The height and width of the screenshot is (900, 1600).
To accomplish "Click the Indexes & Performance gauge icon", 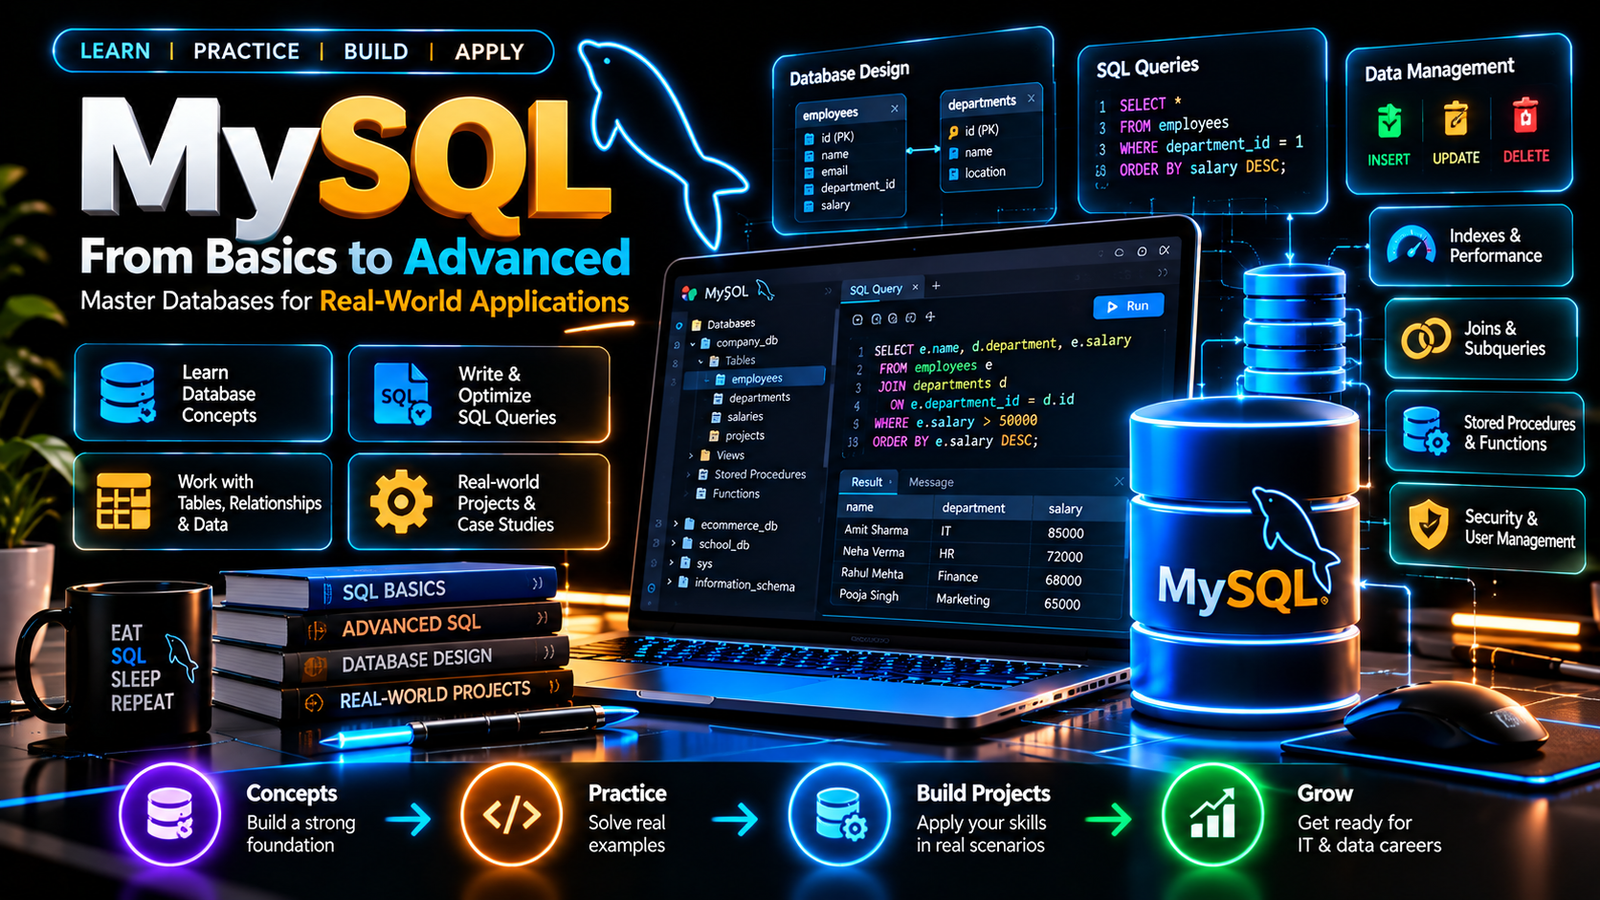I will 1411,245.
